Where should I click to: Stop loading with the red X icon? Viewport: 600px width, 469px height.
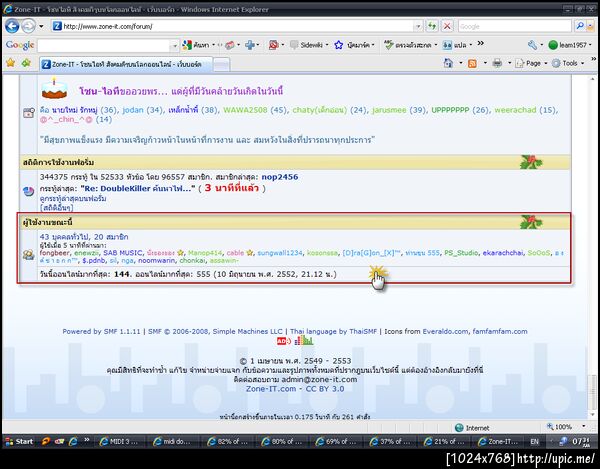447,26
